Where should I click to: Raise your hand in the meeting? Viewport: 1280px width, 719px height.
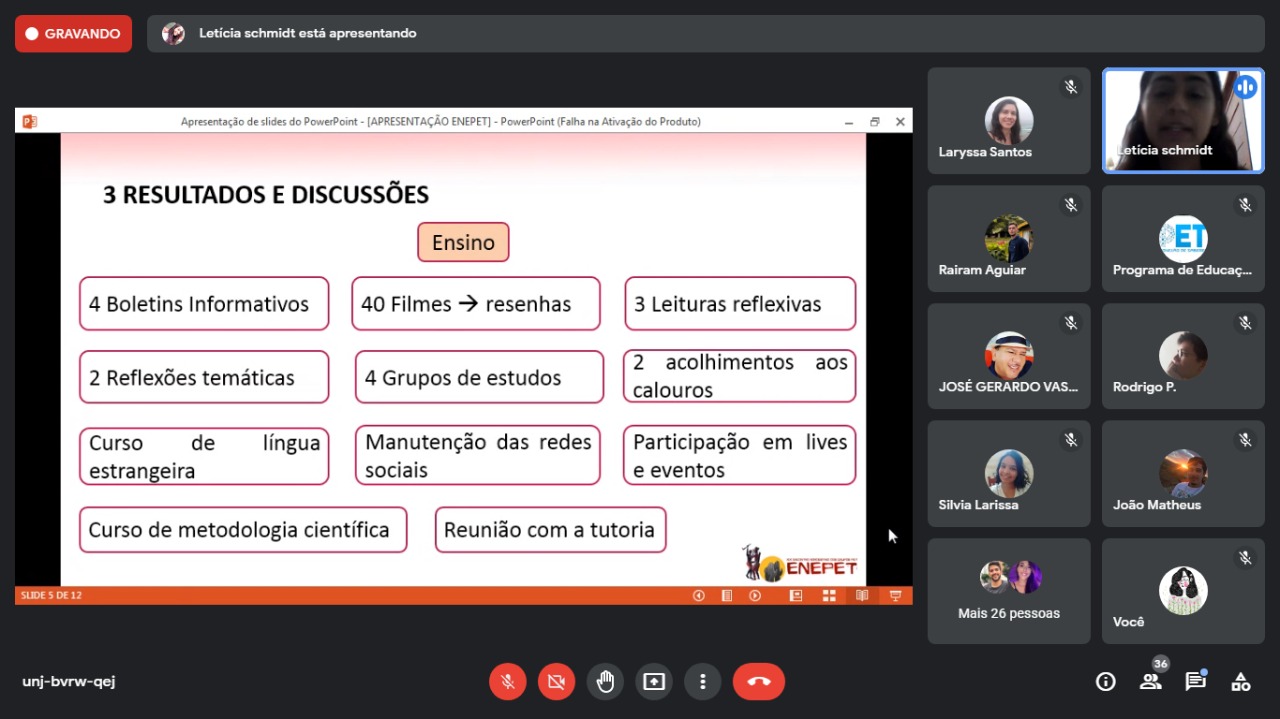[605, 682]
